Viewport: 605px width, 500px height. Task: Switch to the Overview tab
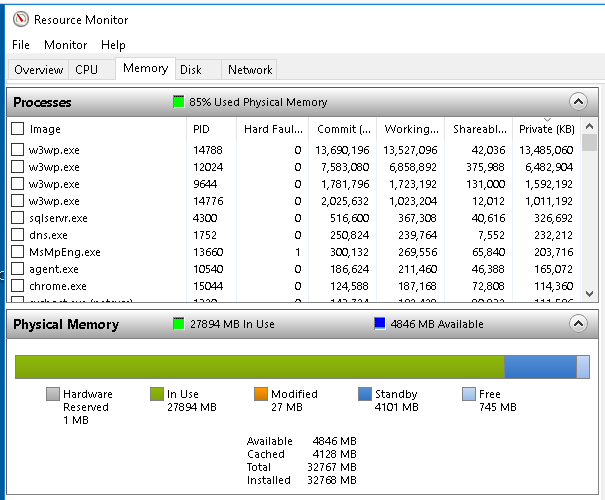point(38,70)
